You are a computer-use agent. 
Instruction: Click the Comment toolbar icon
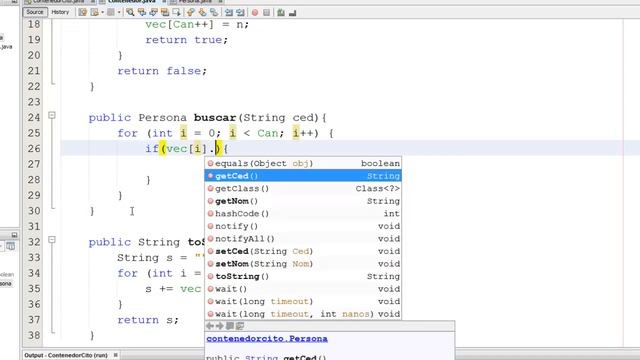pyautogui.click(x=281, y=13)
